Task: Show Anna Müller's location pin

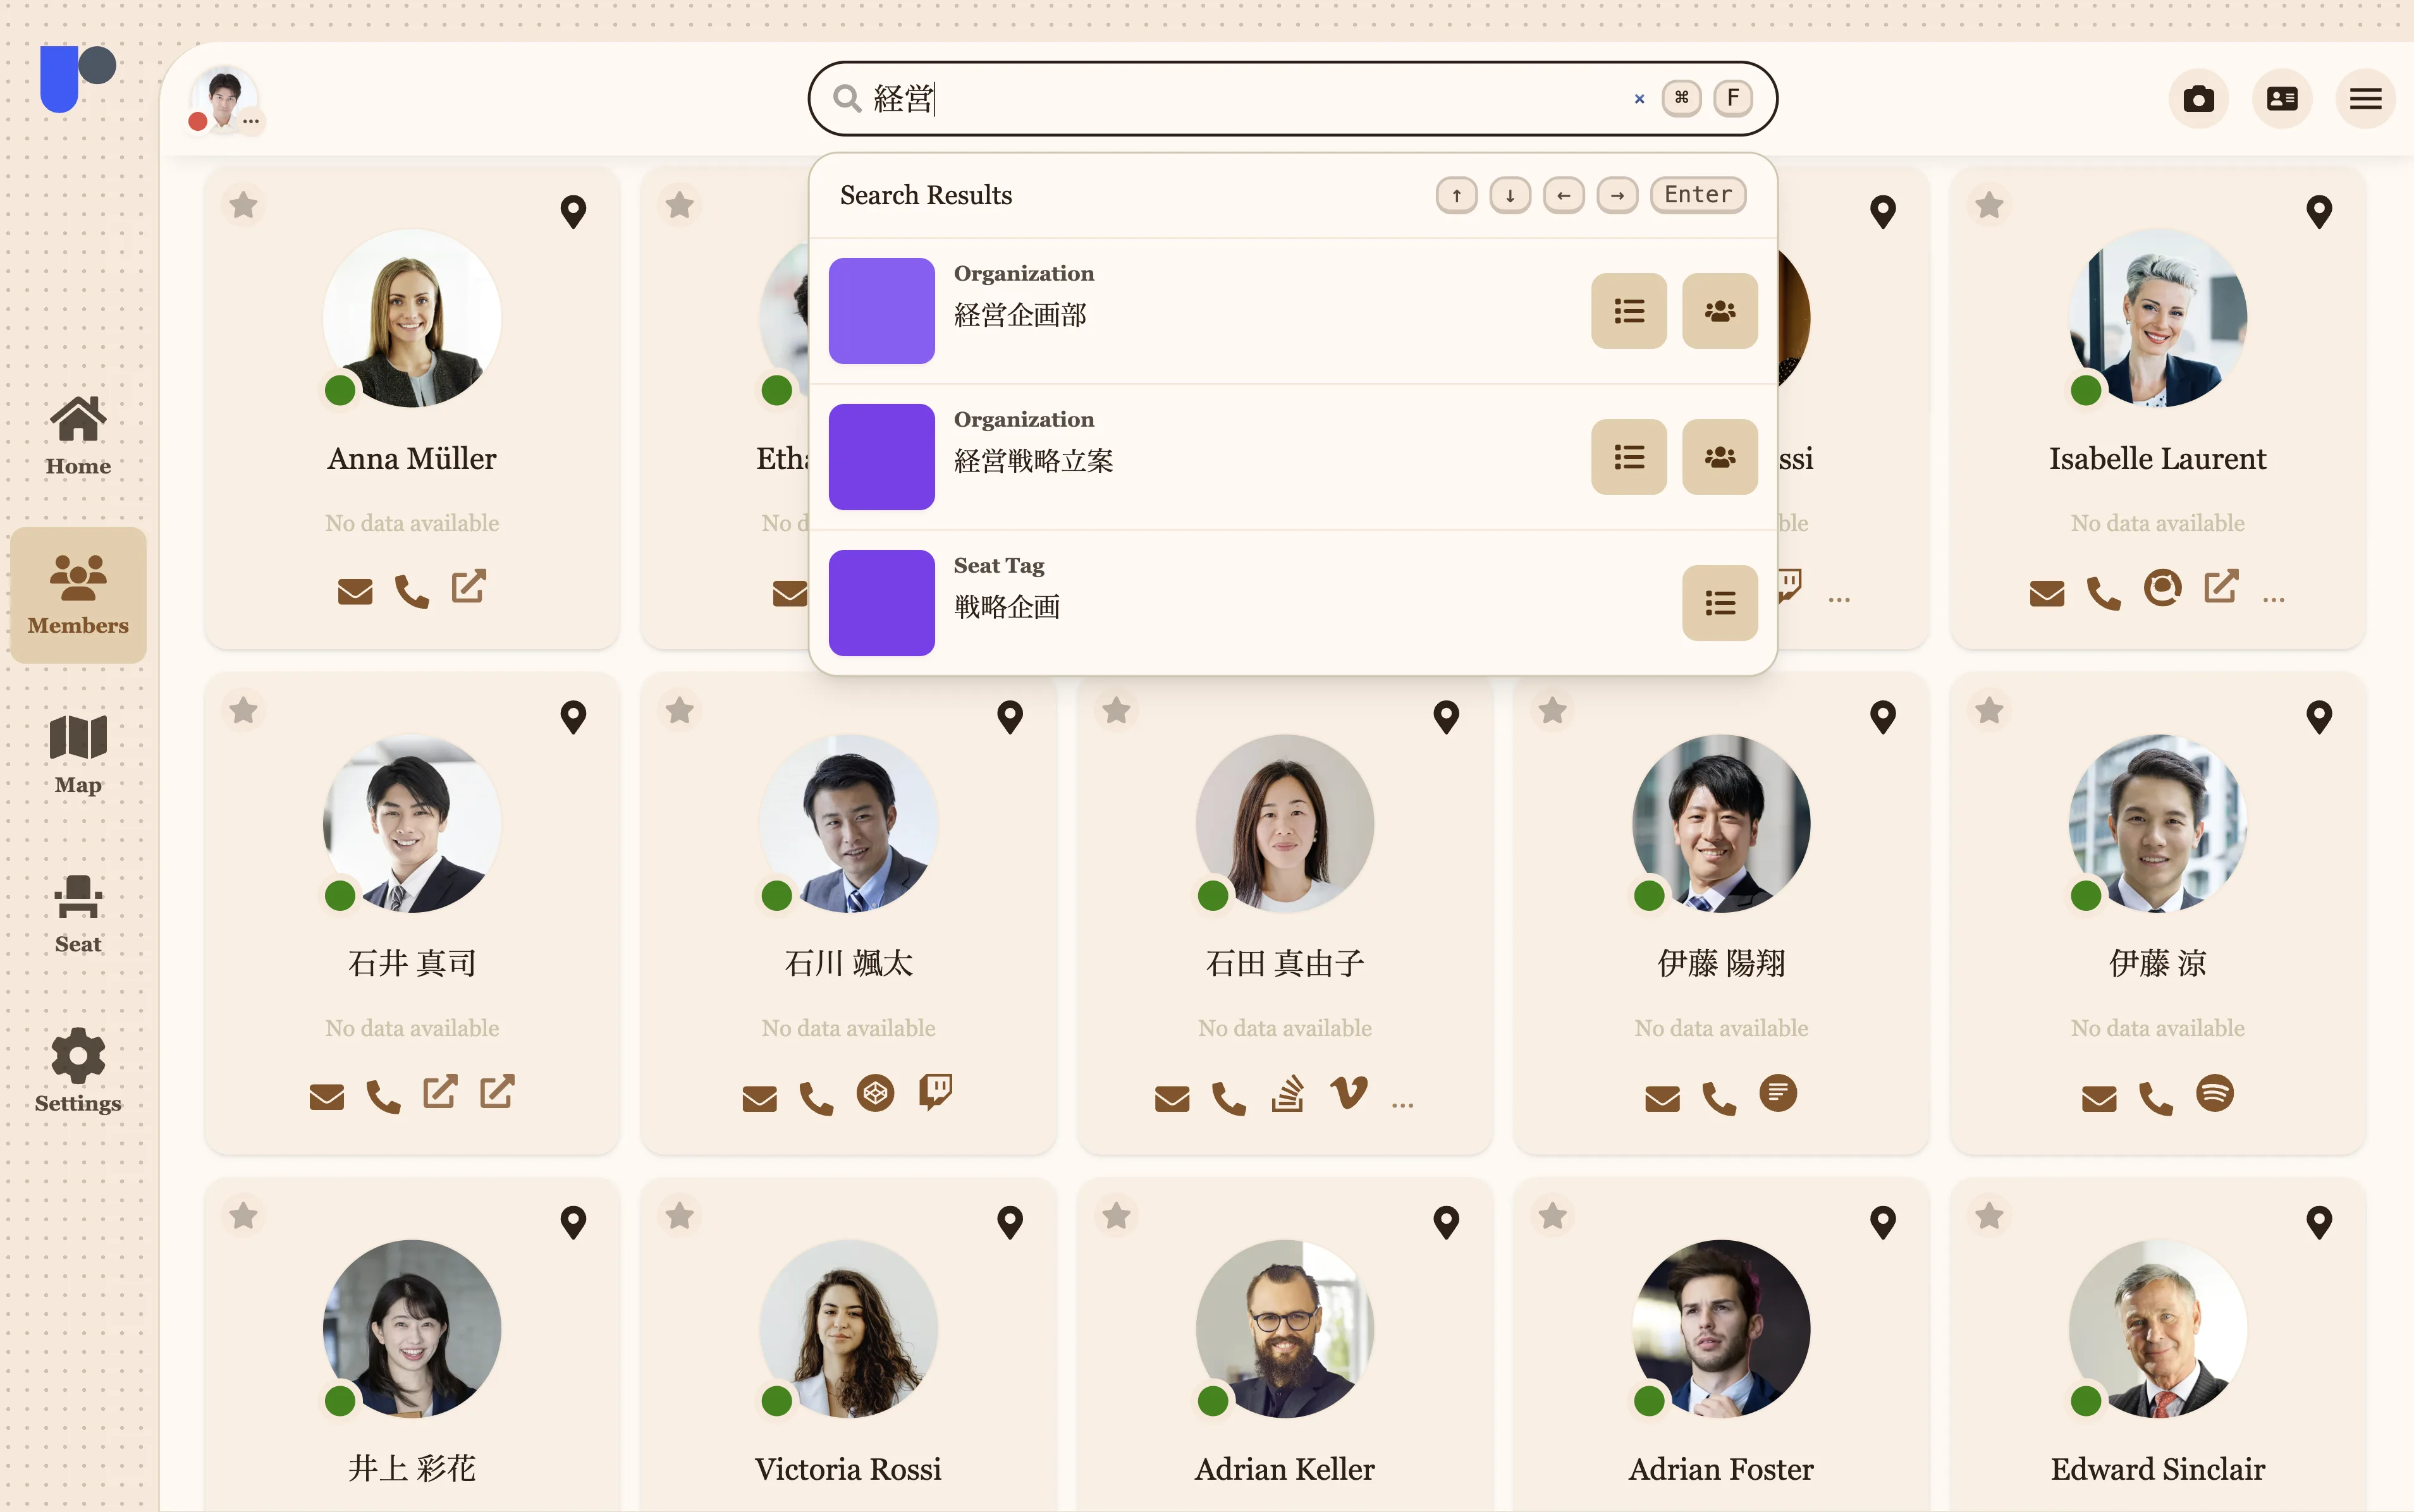Action: pos(573,212)
